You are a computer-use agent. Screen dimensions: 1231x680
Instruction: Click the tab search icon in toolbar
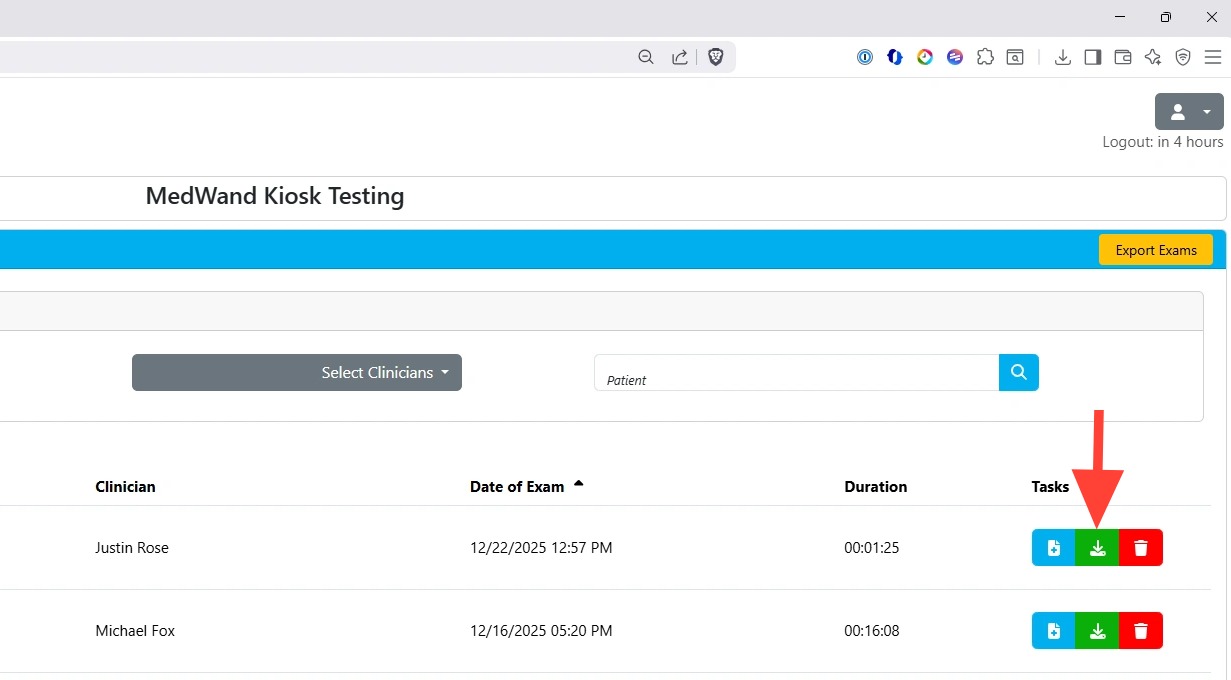coord(1015,57)
